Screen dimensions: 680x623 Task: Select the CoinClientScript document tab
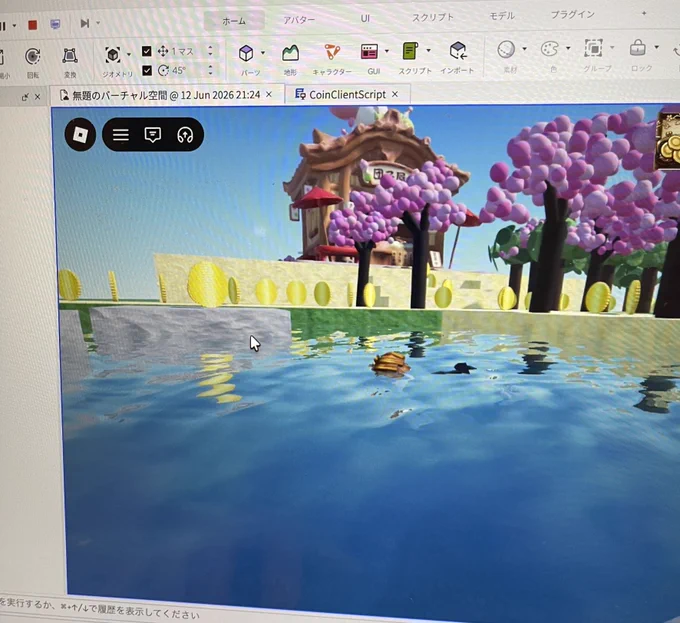[347, 94]
